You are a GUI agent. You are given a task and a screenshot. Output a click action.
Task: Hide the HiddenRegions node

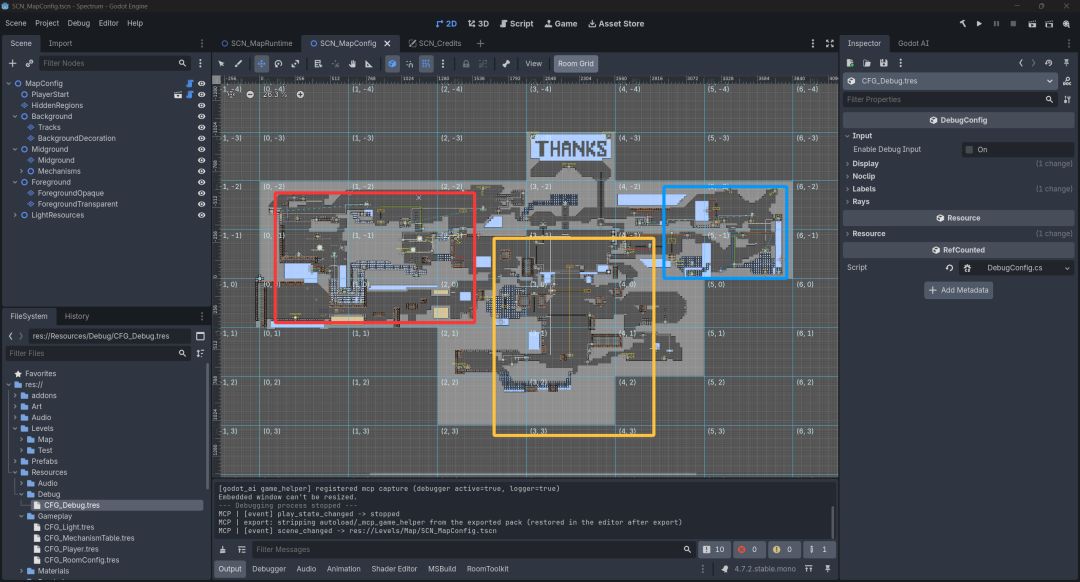[202, 105]
